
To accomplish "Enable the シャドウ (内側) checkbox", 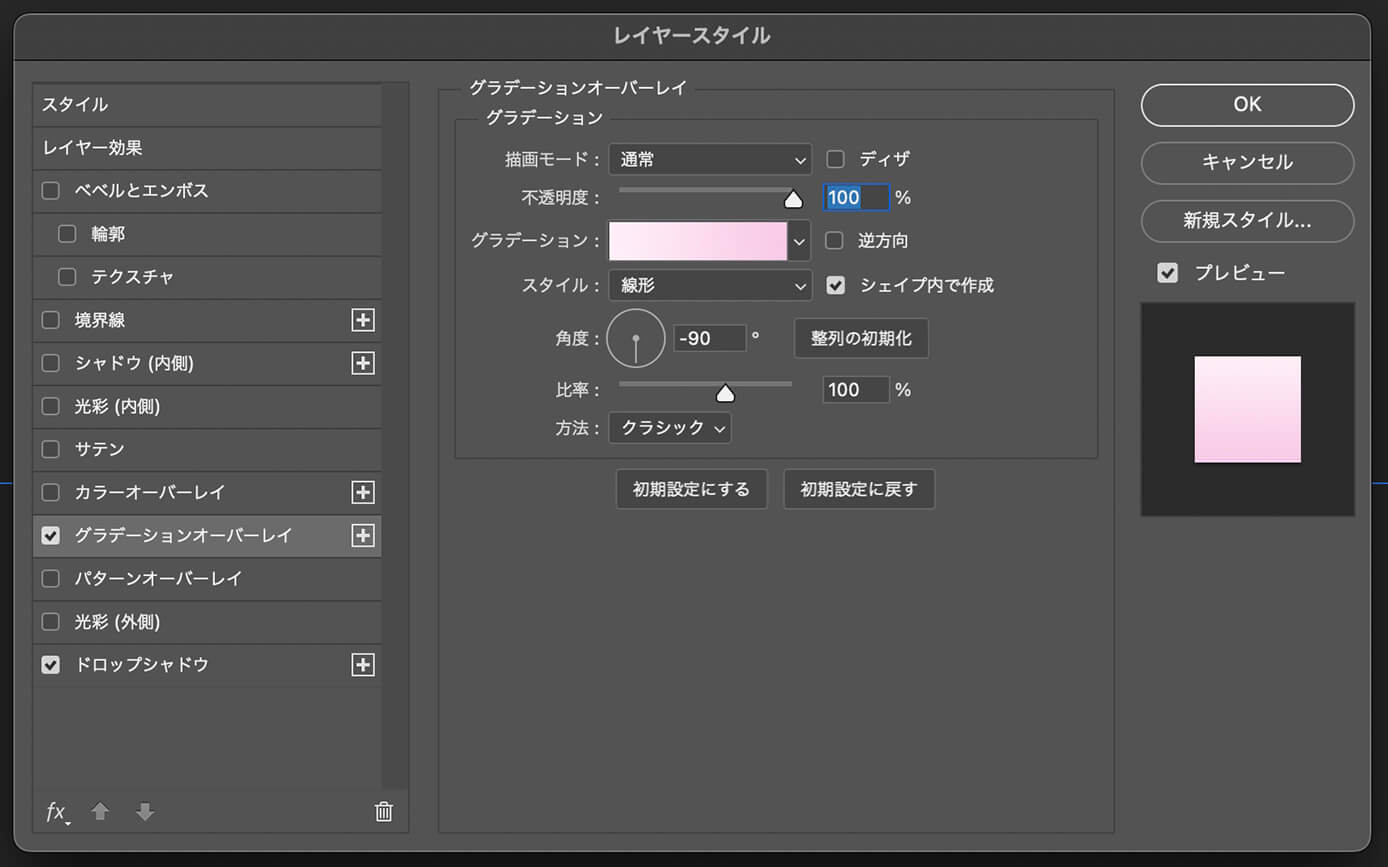I will 51,363.
